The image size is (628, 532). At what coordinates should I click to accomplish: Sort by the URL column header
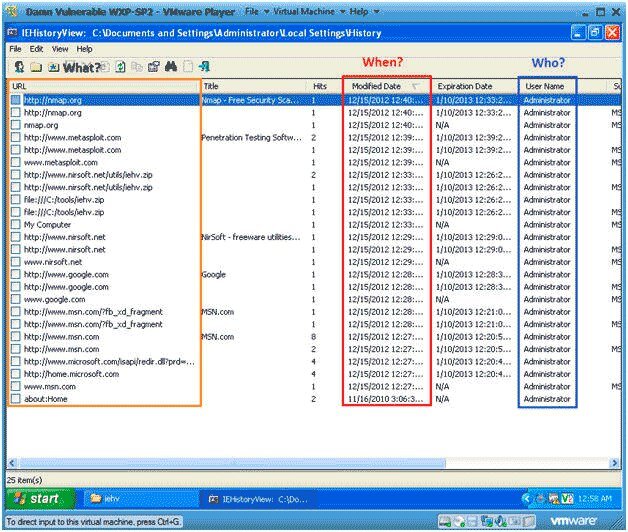[104, 86]
